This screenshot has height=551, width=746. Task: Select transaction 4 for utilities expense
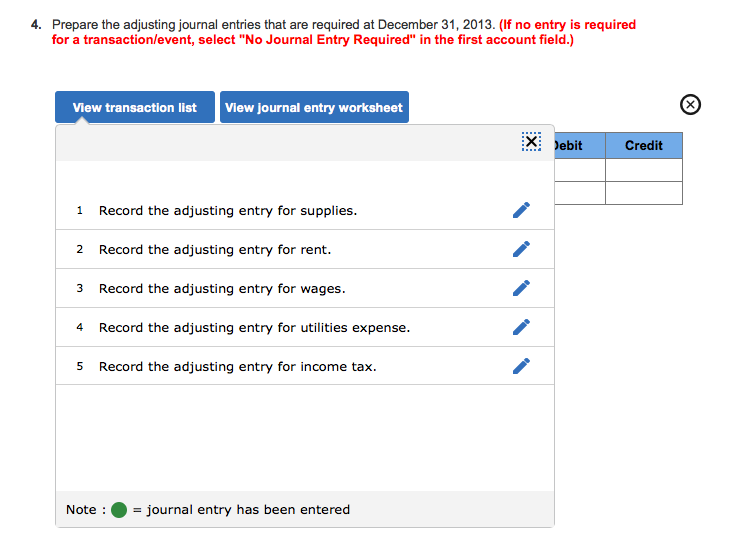pos(304,327)
